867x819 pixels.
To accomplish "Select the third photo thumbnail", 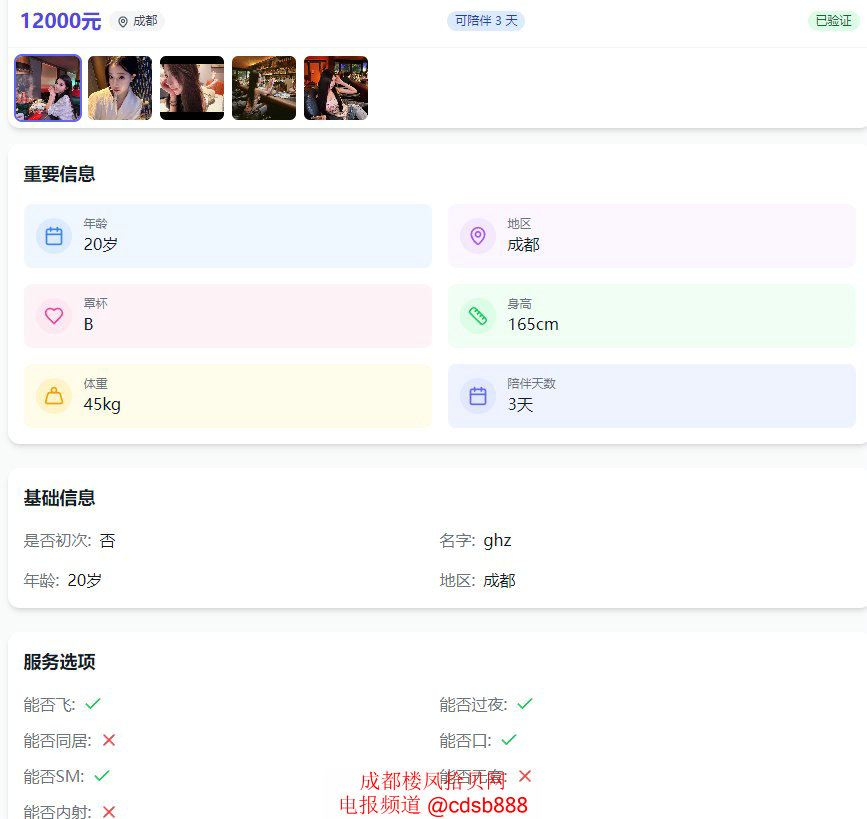I will [x=192, y=88].
